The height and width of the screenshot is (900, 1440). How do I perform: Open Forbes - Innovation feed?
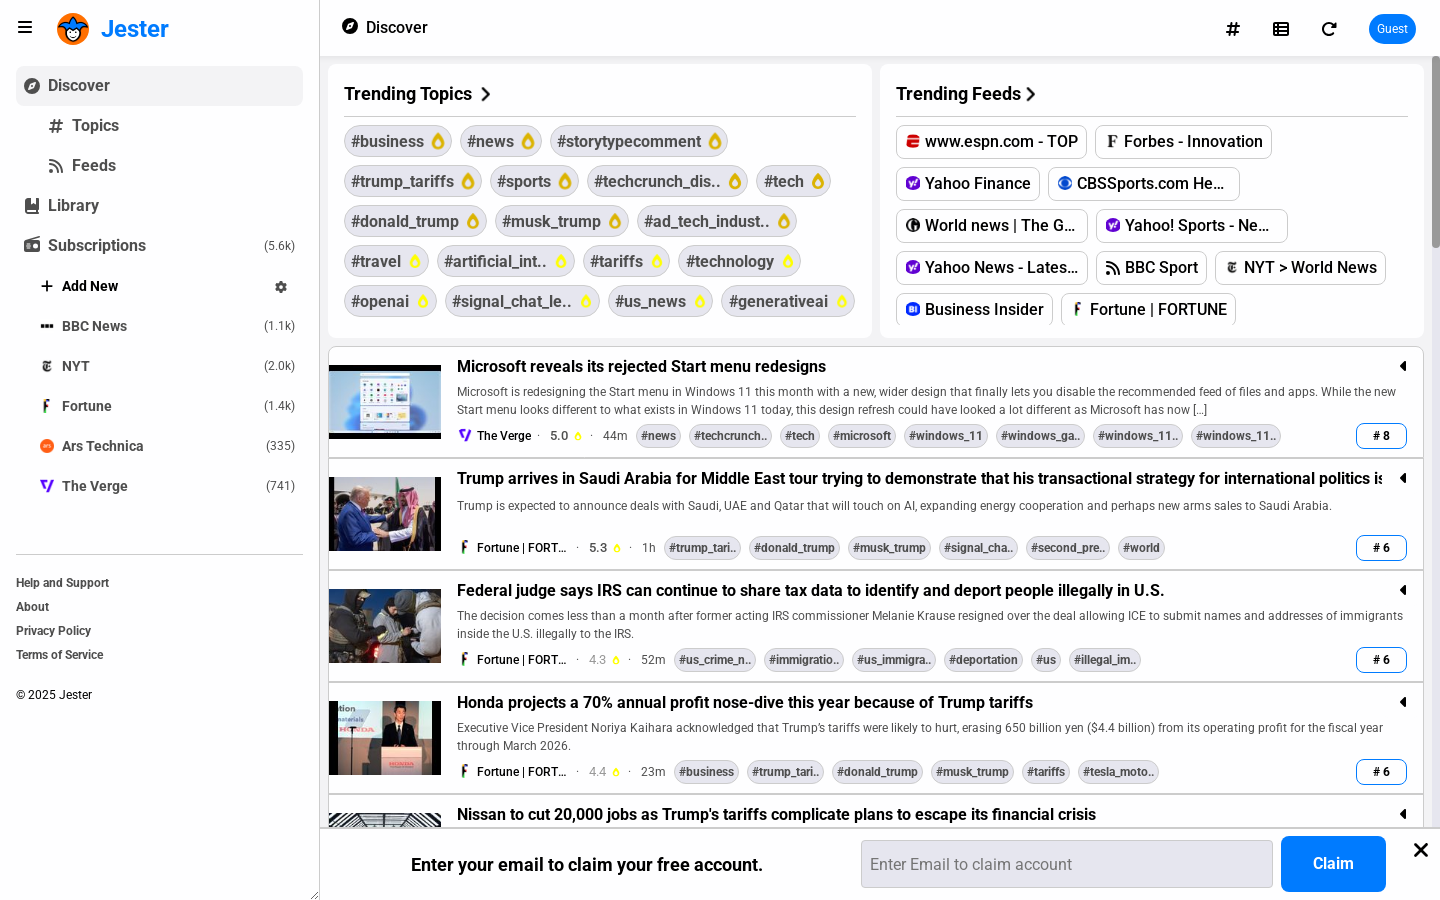pyautogui.click(x=1183, y=142)
